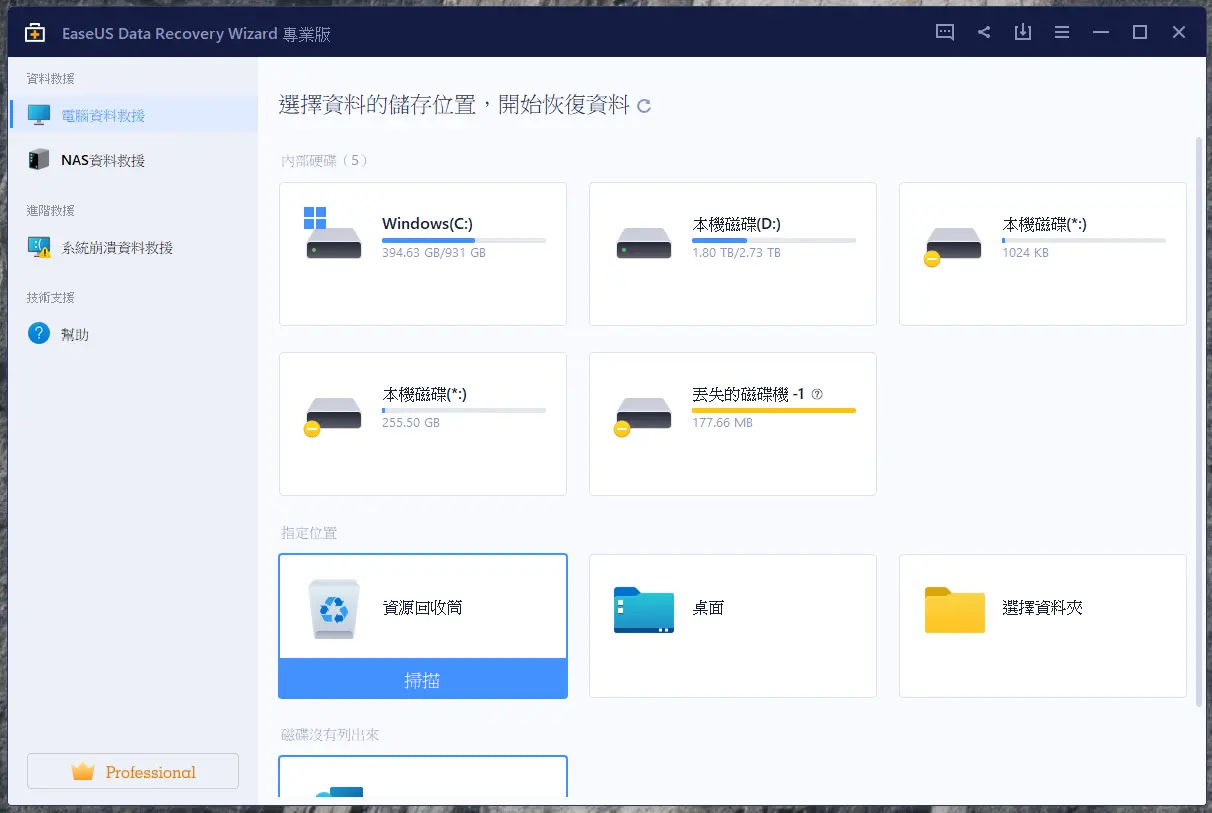This screenshot has width=1212, height=813.
Task: Click the crashed system warning monitor icon
Action: pos(39,247)
